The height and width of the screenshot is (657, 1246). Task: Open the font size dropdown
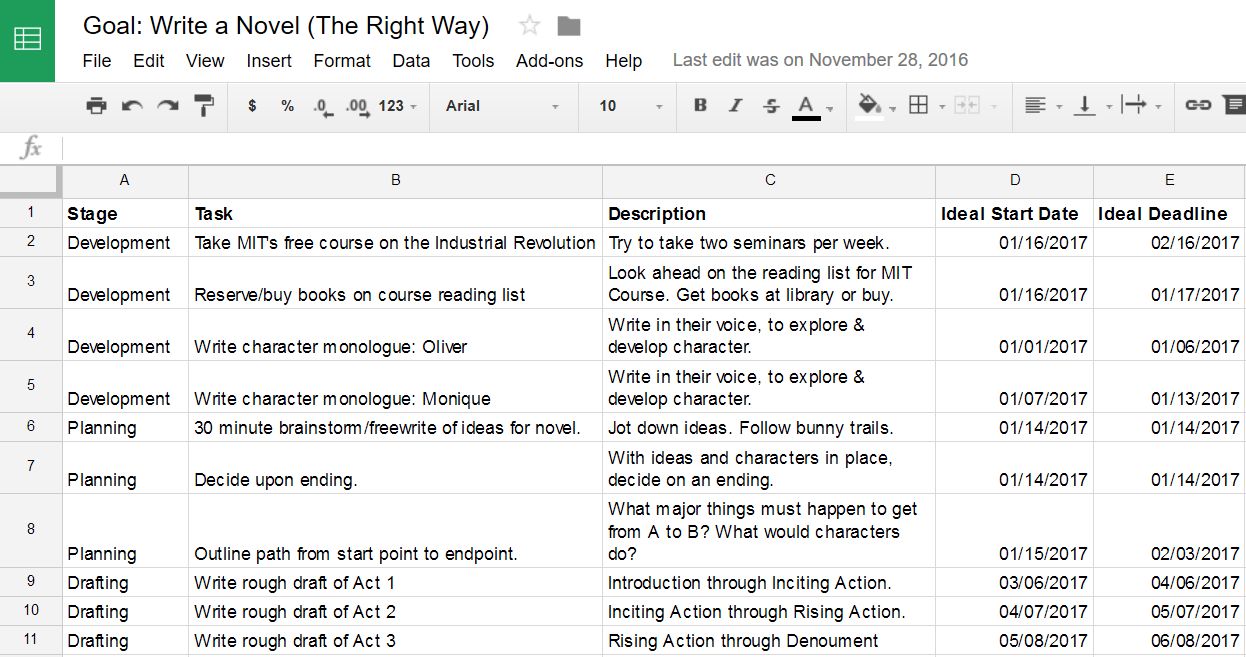pos(630,106)
